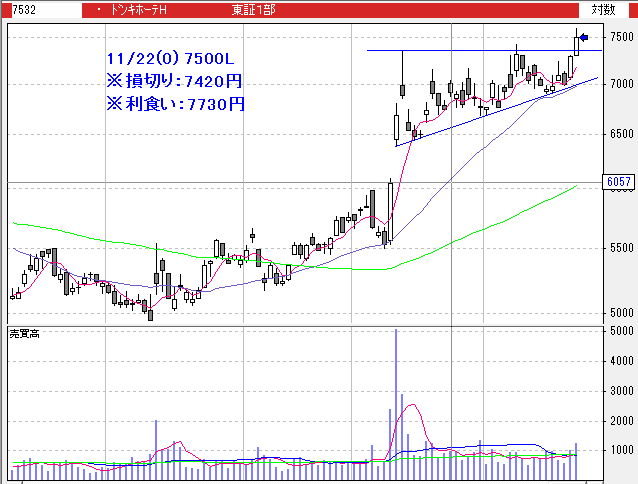Viewport: 638px width, 484px height.
Task: Click the tallest volume spike bar
Action: [x=396, y=400]
